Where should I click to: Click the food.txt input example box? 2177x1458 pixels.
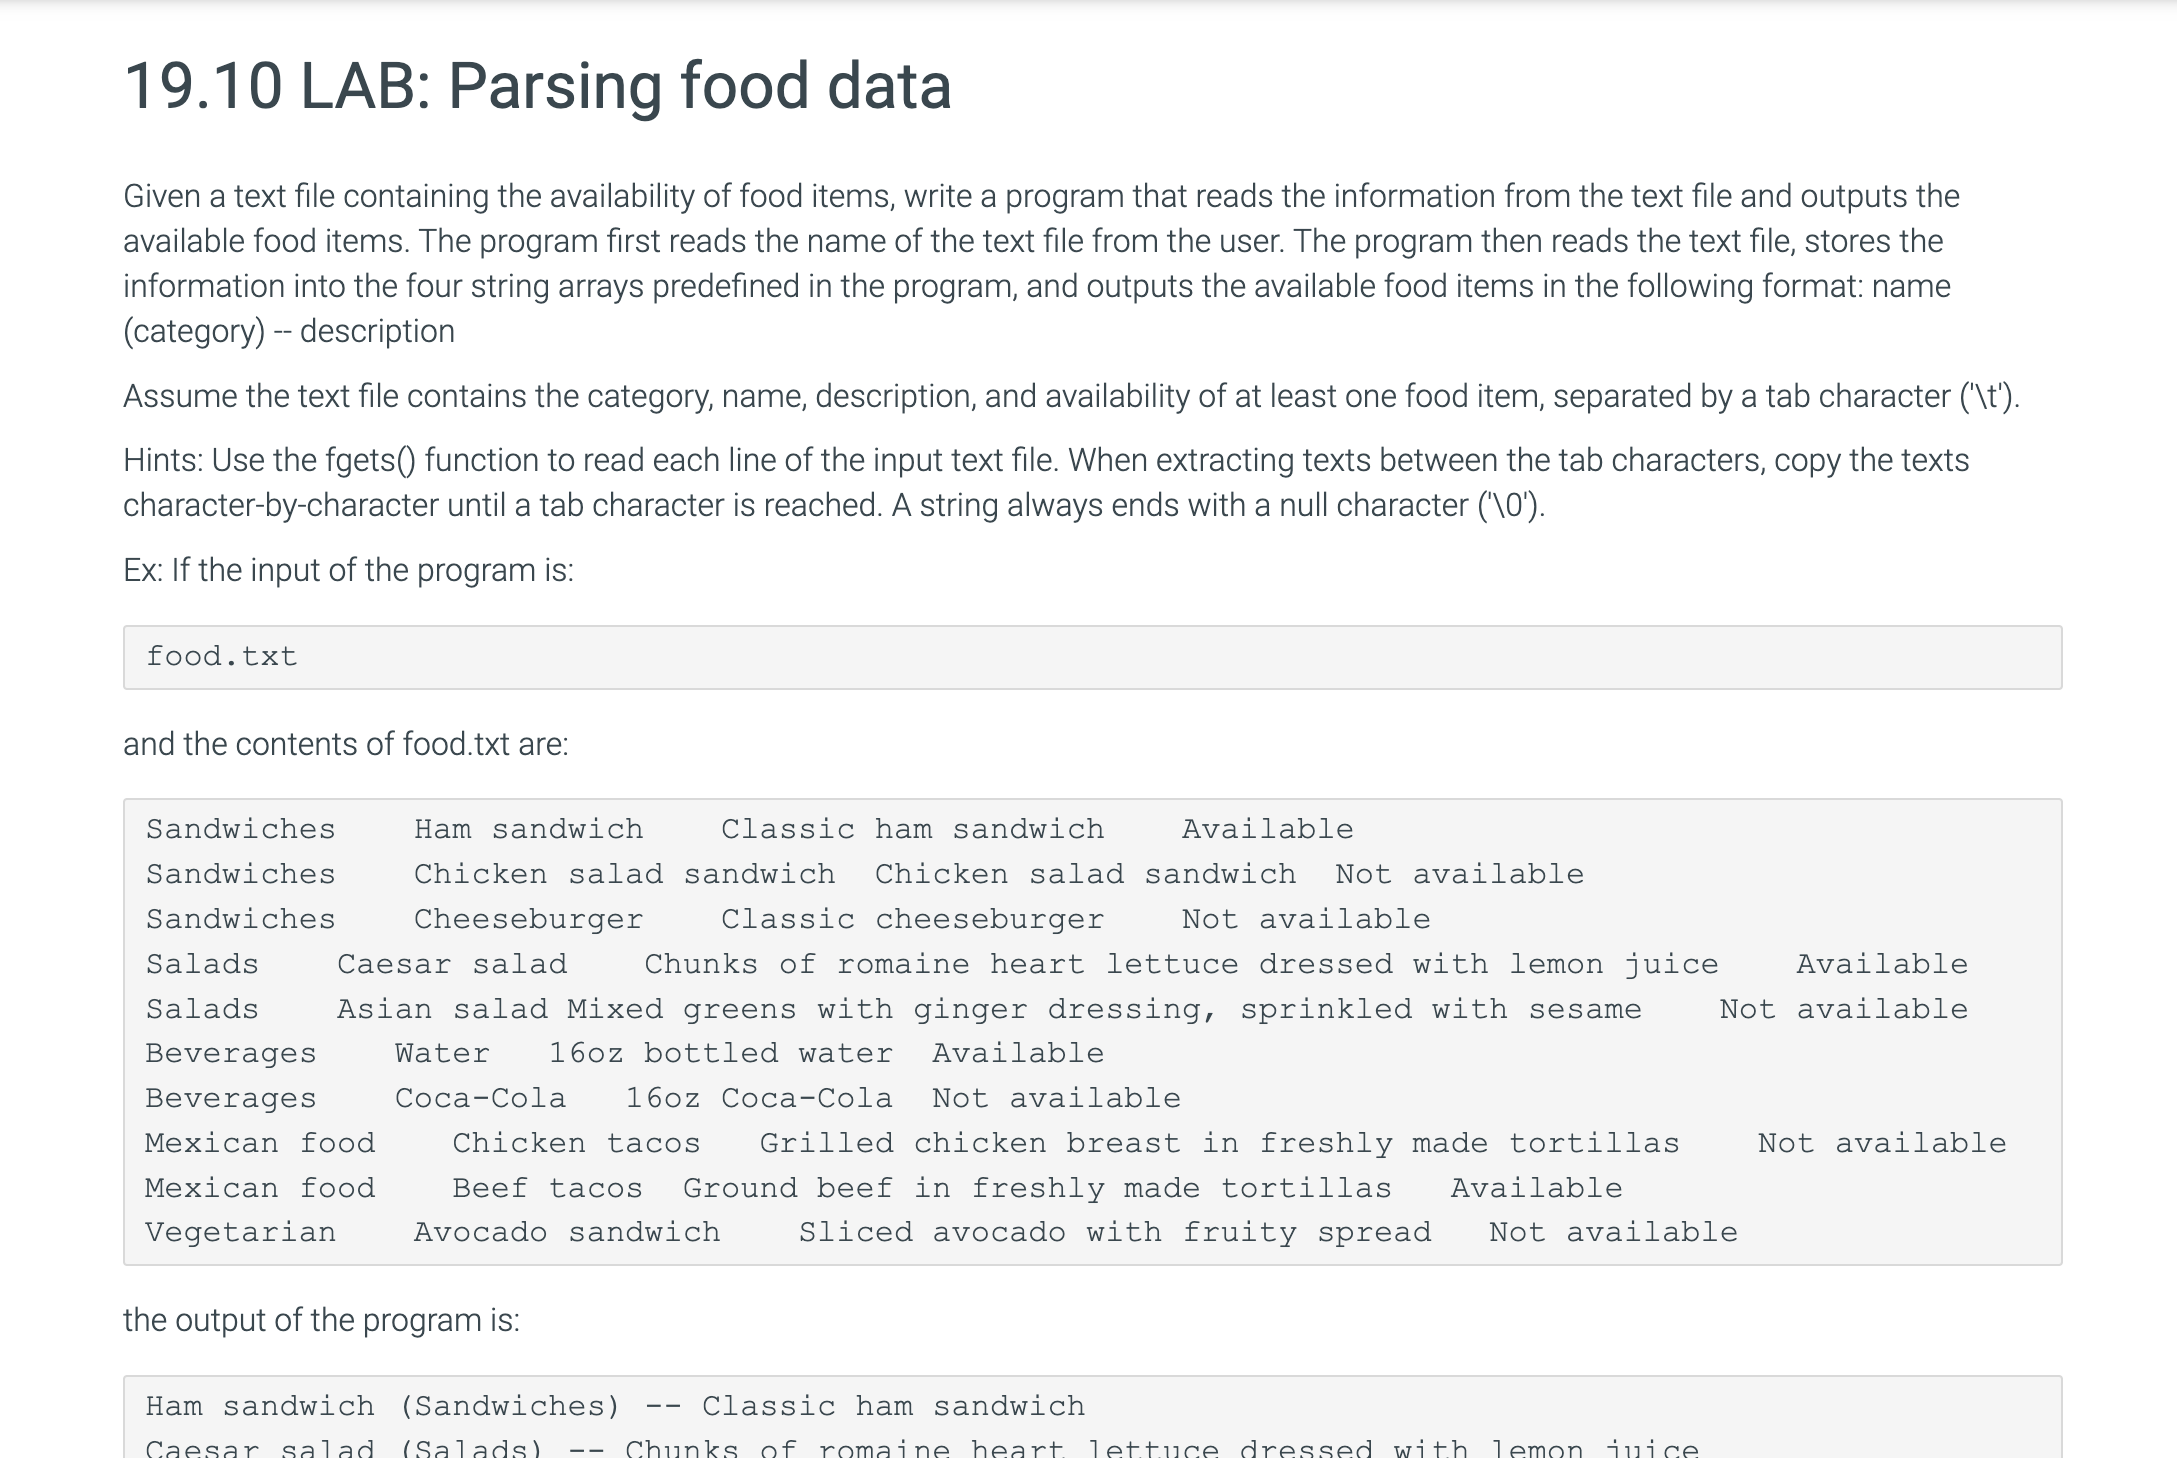tap(1092, 657)
